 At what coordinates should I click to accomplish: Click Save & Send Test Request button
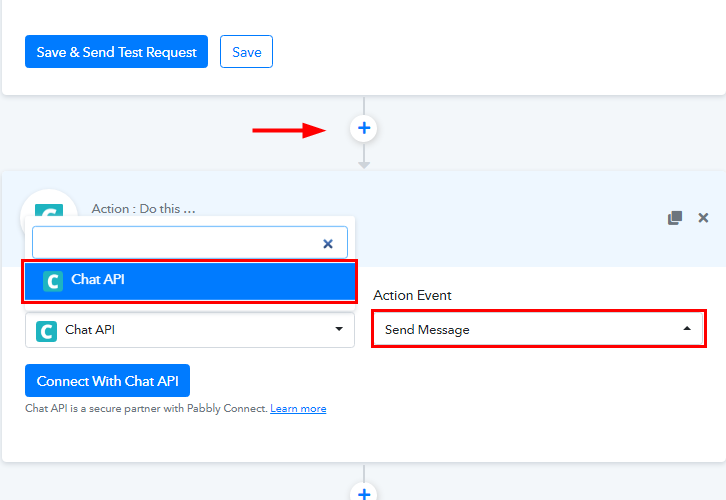(x=116, y=52)
